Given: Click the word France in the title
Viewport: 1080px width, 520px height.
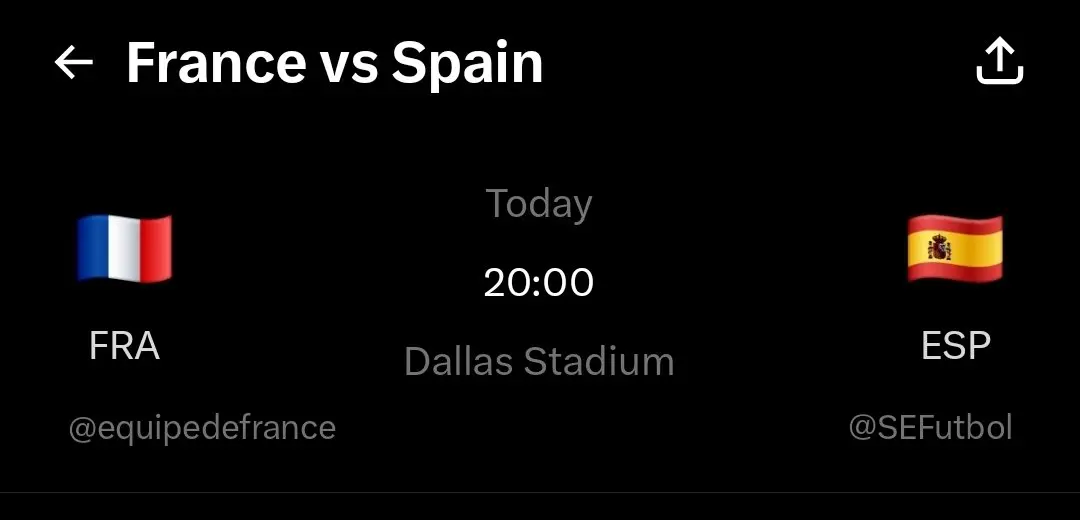Looking at the screenshot, I should tap(216, 63).
